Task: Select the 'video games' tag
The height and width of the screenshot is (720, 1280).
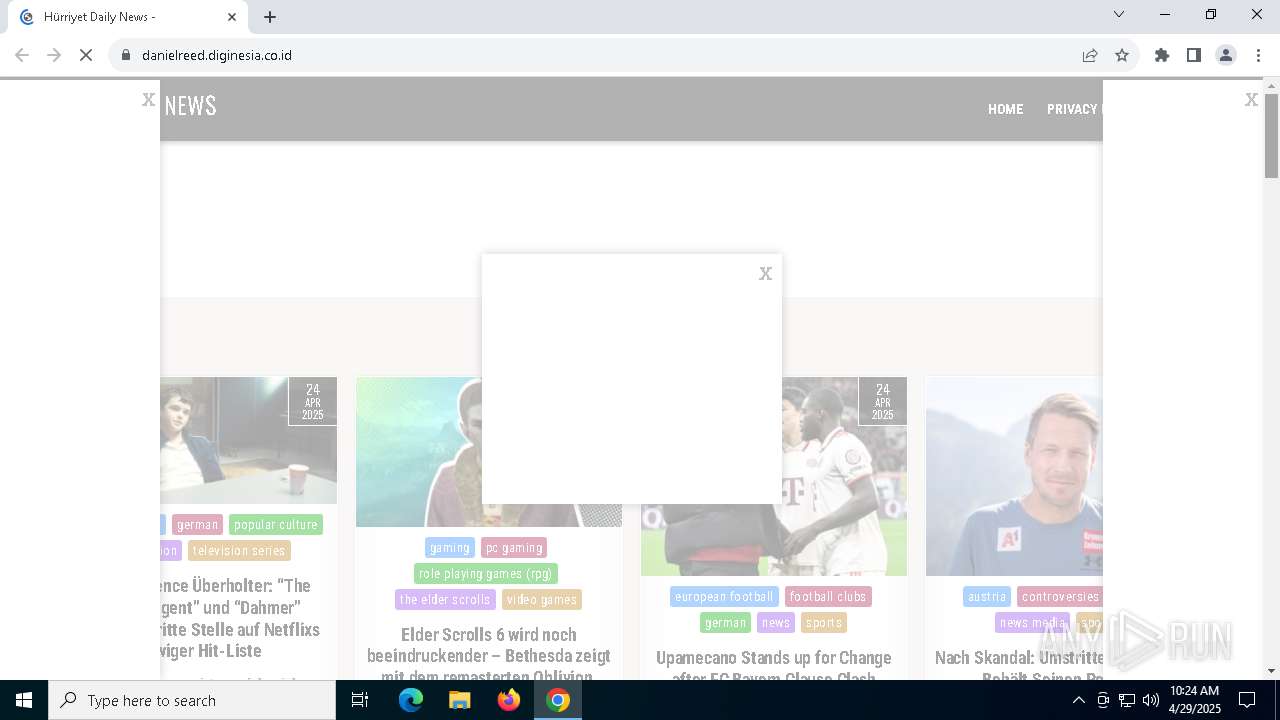Action: 542,600
